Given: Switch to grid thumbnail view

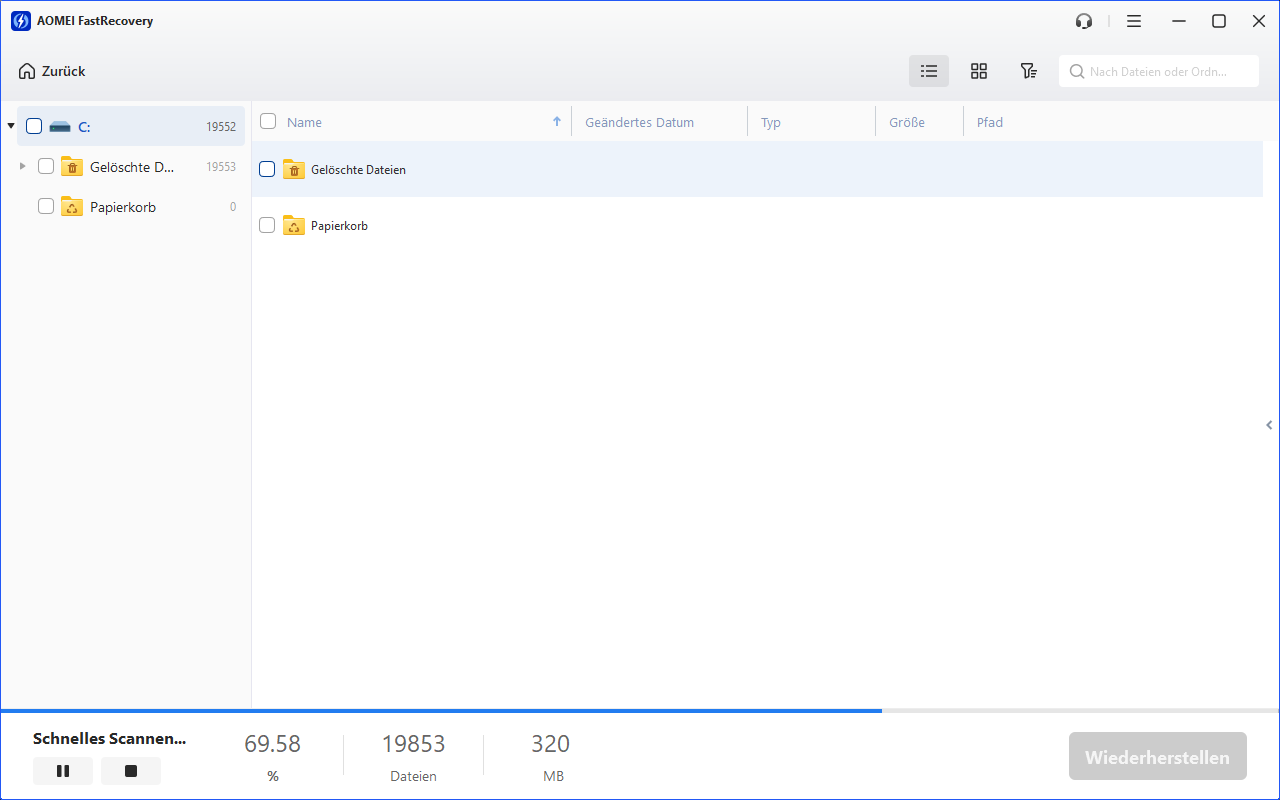Looking at the screenshot, I should 979,71.
